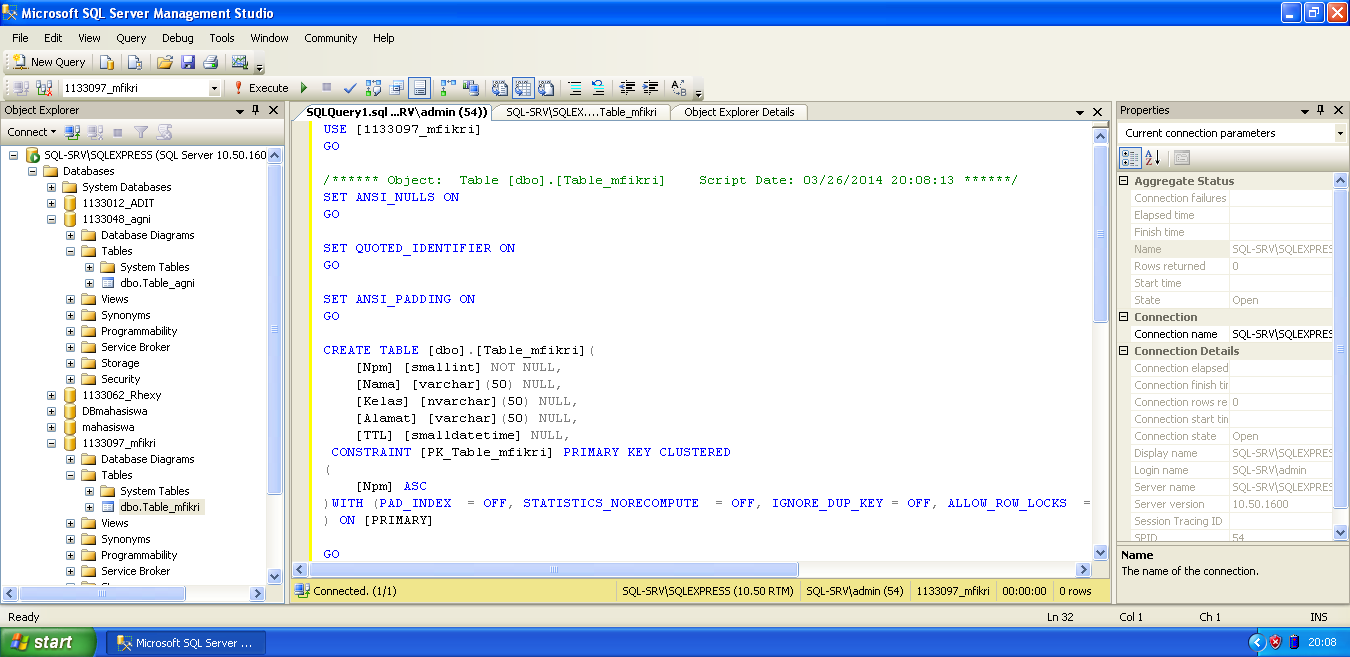Pin the Properties panel with auto-hide pushpin
The image size is (1350, 657).
(x=1321, y=110)
